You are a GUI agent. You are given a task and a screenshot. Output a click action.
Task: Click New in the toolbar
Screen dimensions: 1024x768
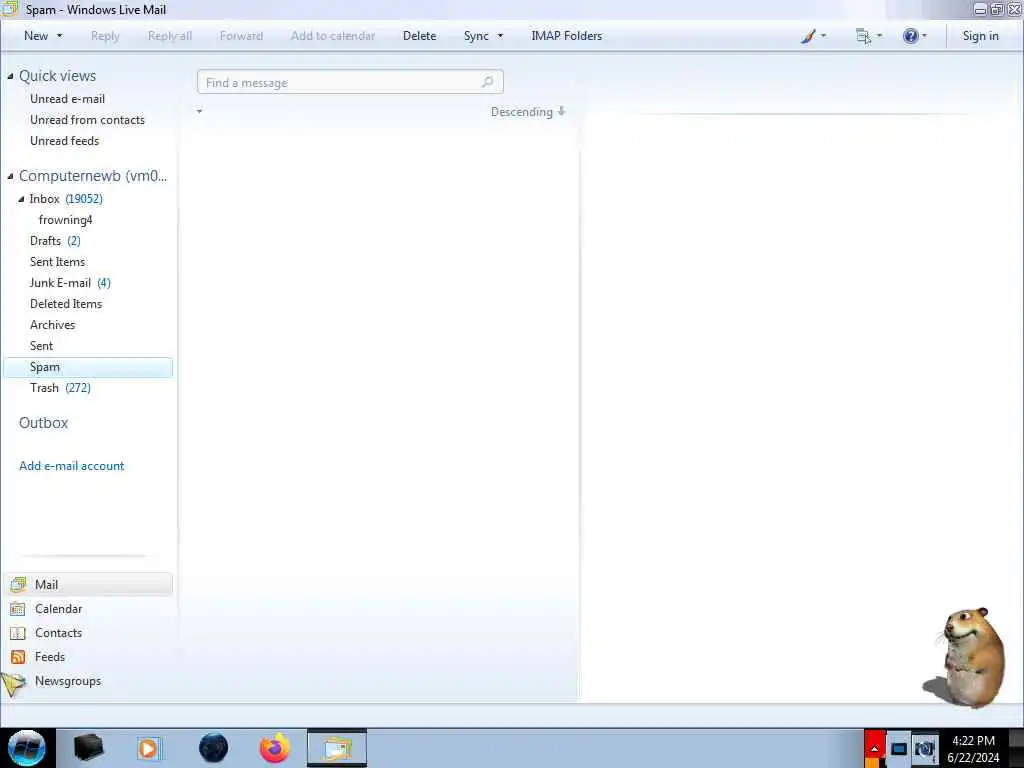point(36,36)
